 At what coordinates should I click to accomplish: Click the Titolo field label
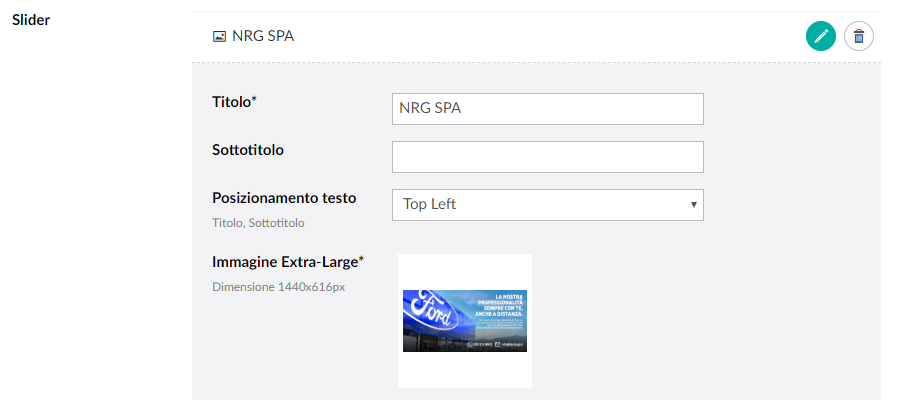pos(231,101)
